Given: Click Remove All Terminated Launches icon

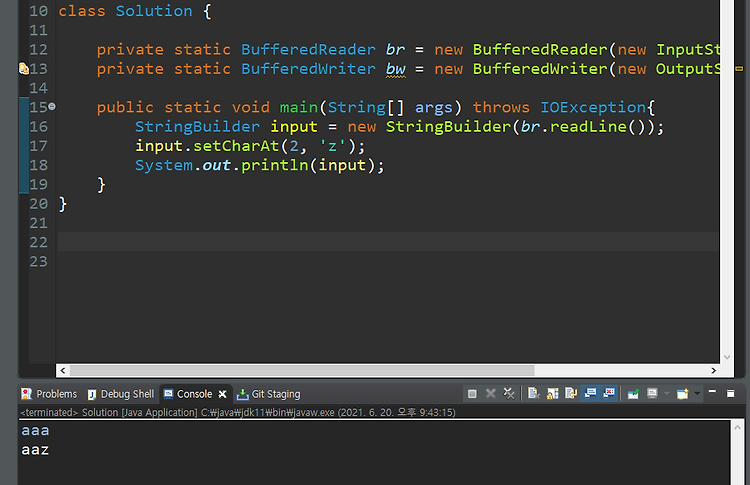Looking at the screenshot, I should (509, 394).
